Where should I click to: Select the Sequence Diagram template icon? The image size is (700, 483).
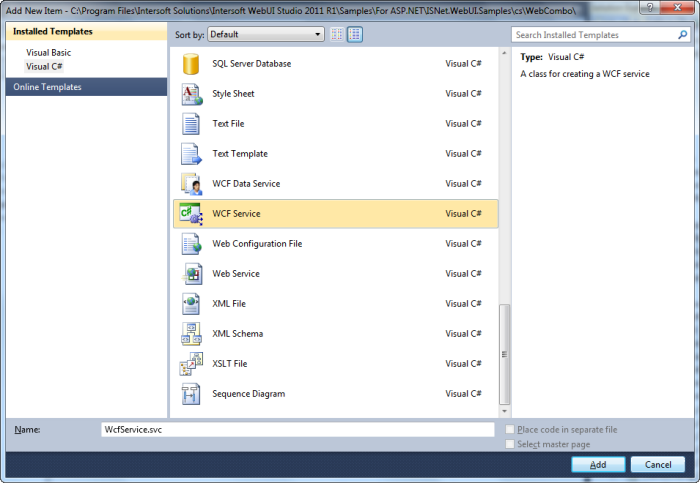point(191,394)
